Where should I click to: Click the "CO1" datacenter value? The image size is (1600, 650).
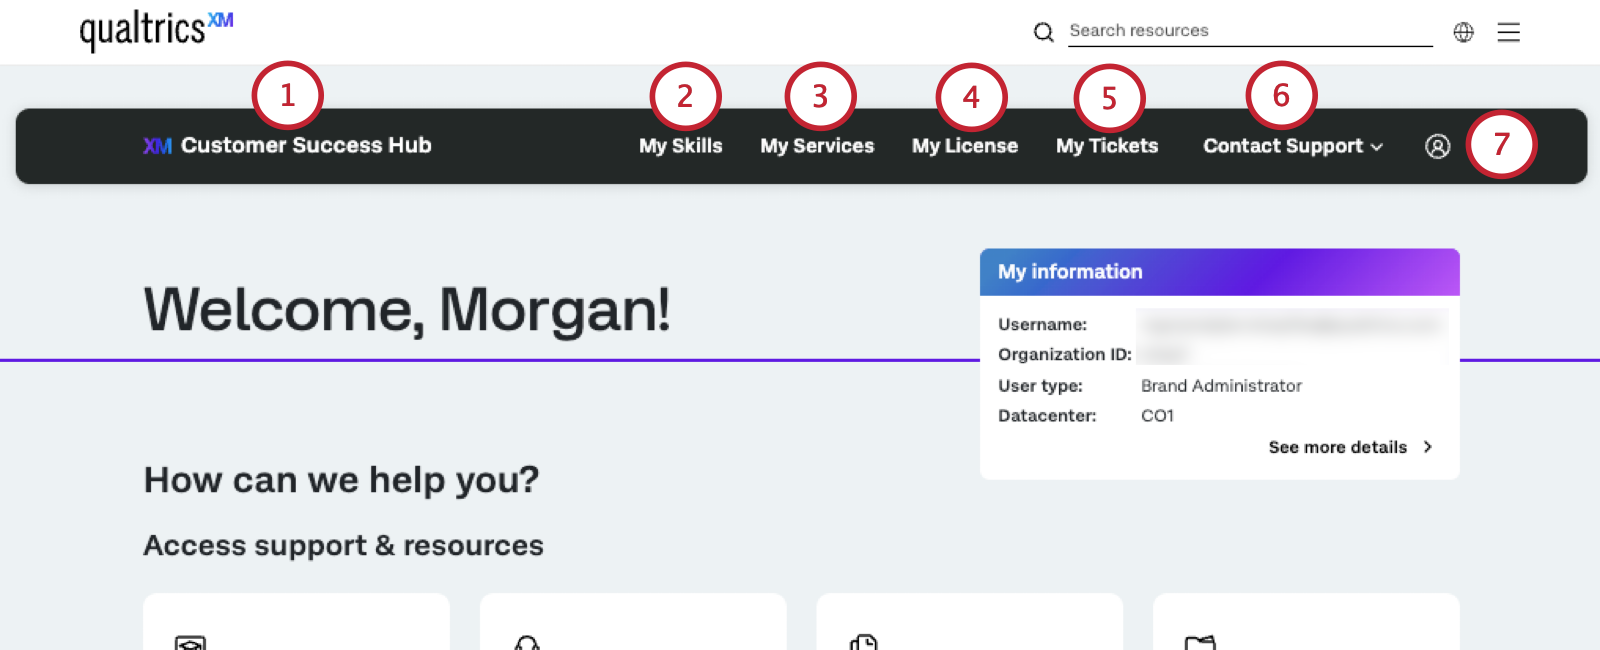pyautogui.click(x=1157, y=416)
